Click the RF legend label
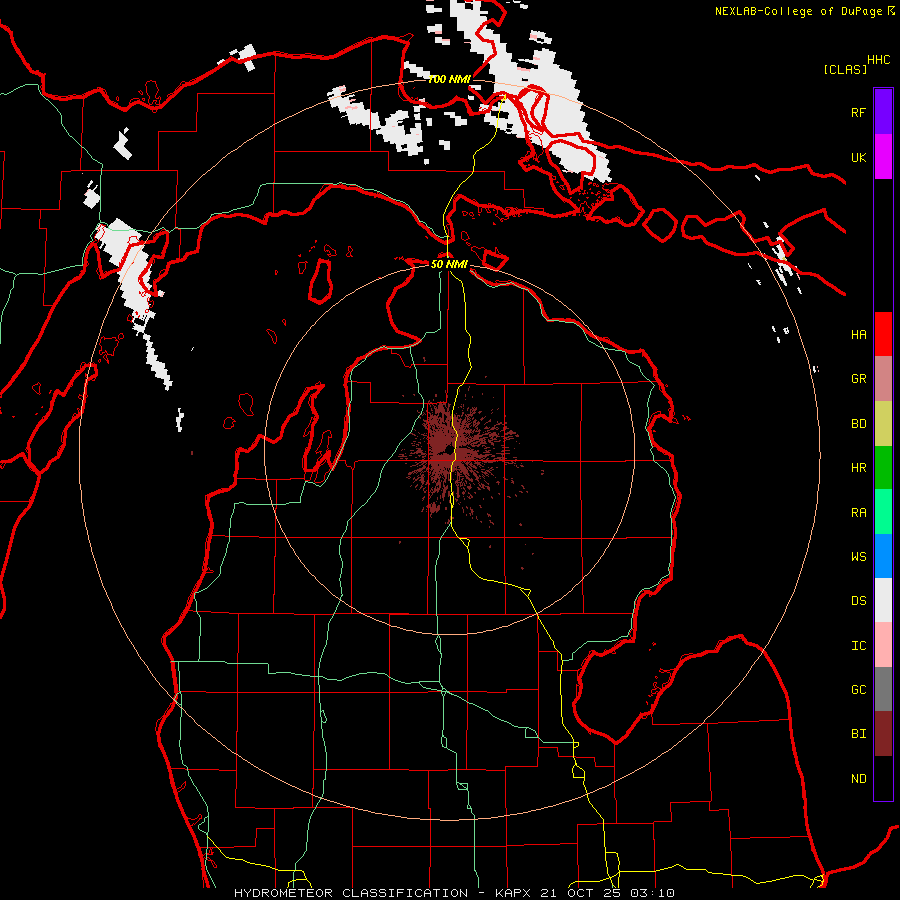 [x=858, y=112]
